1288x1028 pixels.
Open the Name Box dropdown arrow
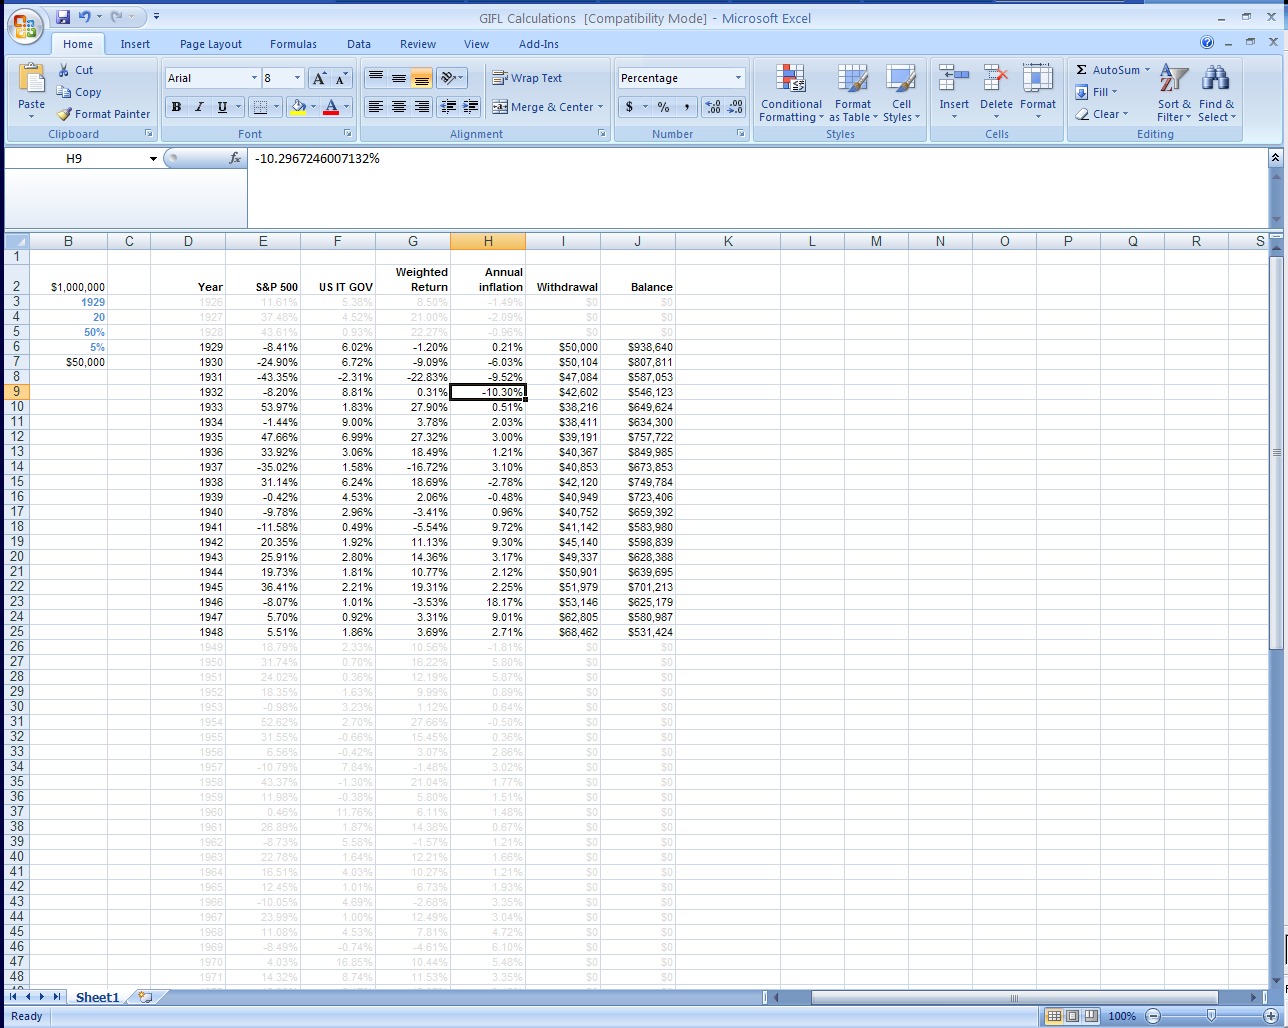point(153,159)
